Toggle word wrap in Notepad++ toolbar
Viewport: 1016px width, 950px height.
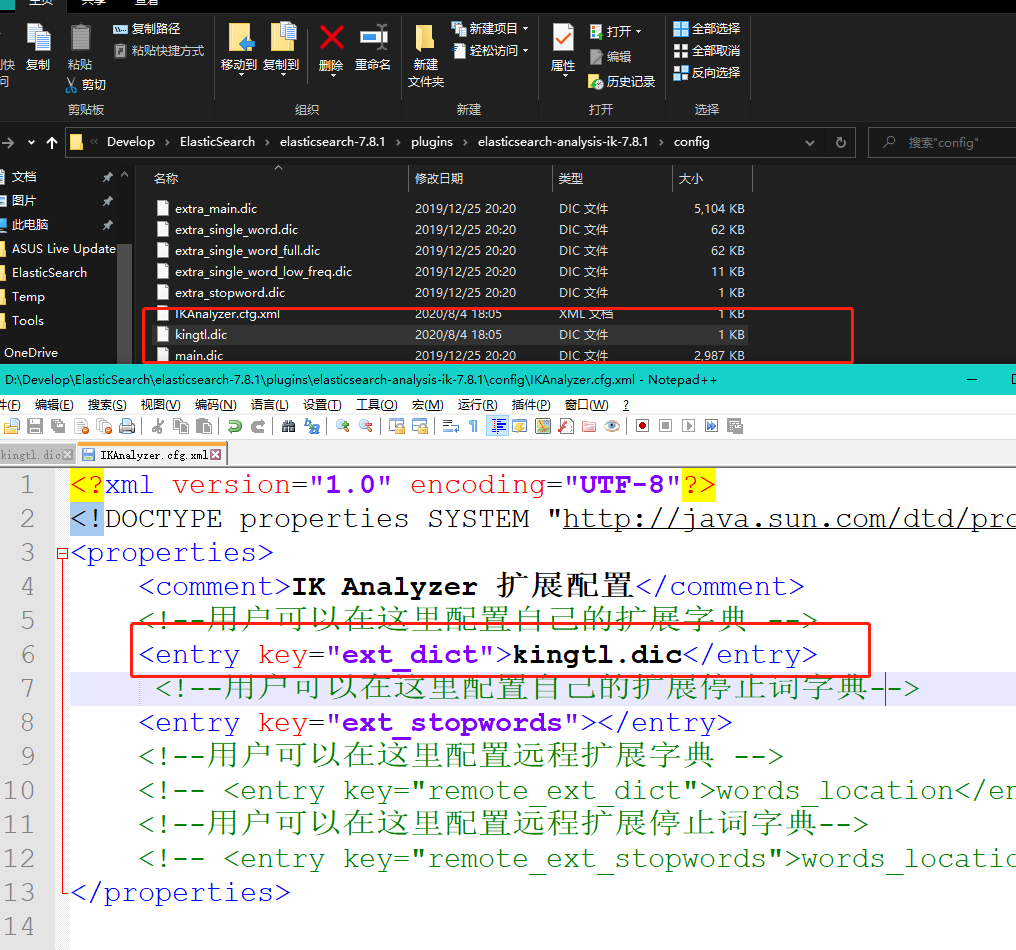[x=451, y=426]
